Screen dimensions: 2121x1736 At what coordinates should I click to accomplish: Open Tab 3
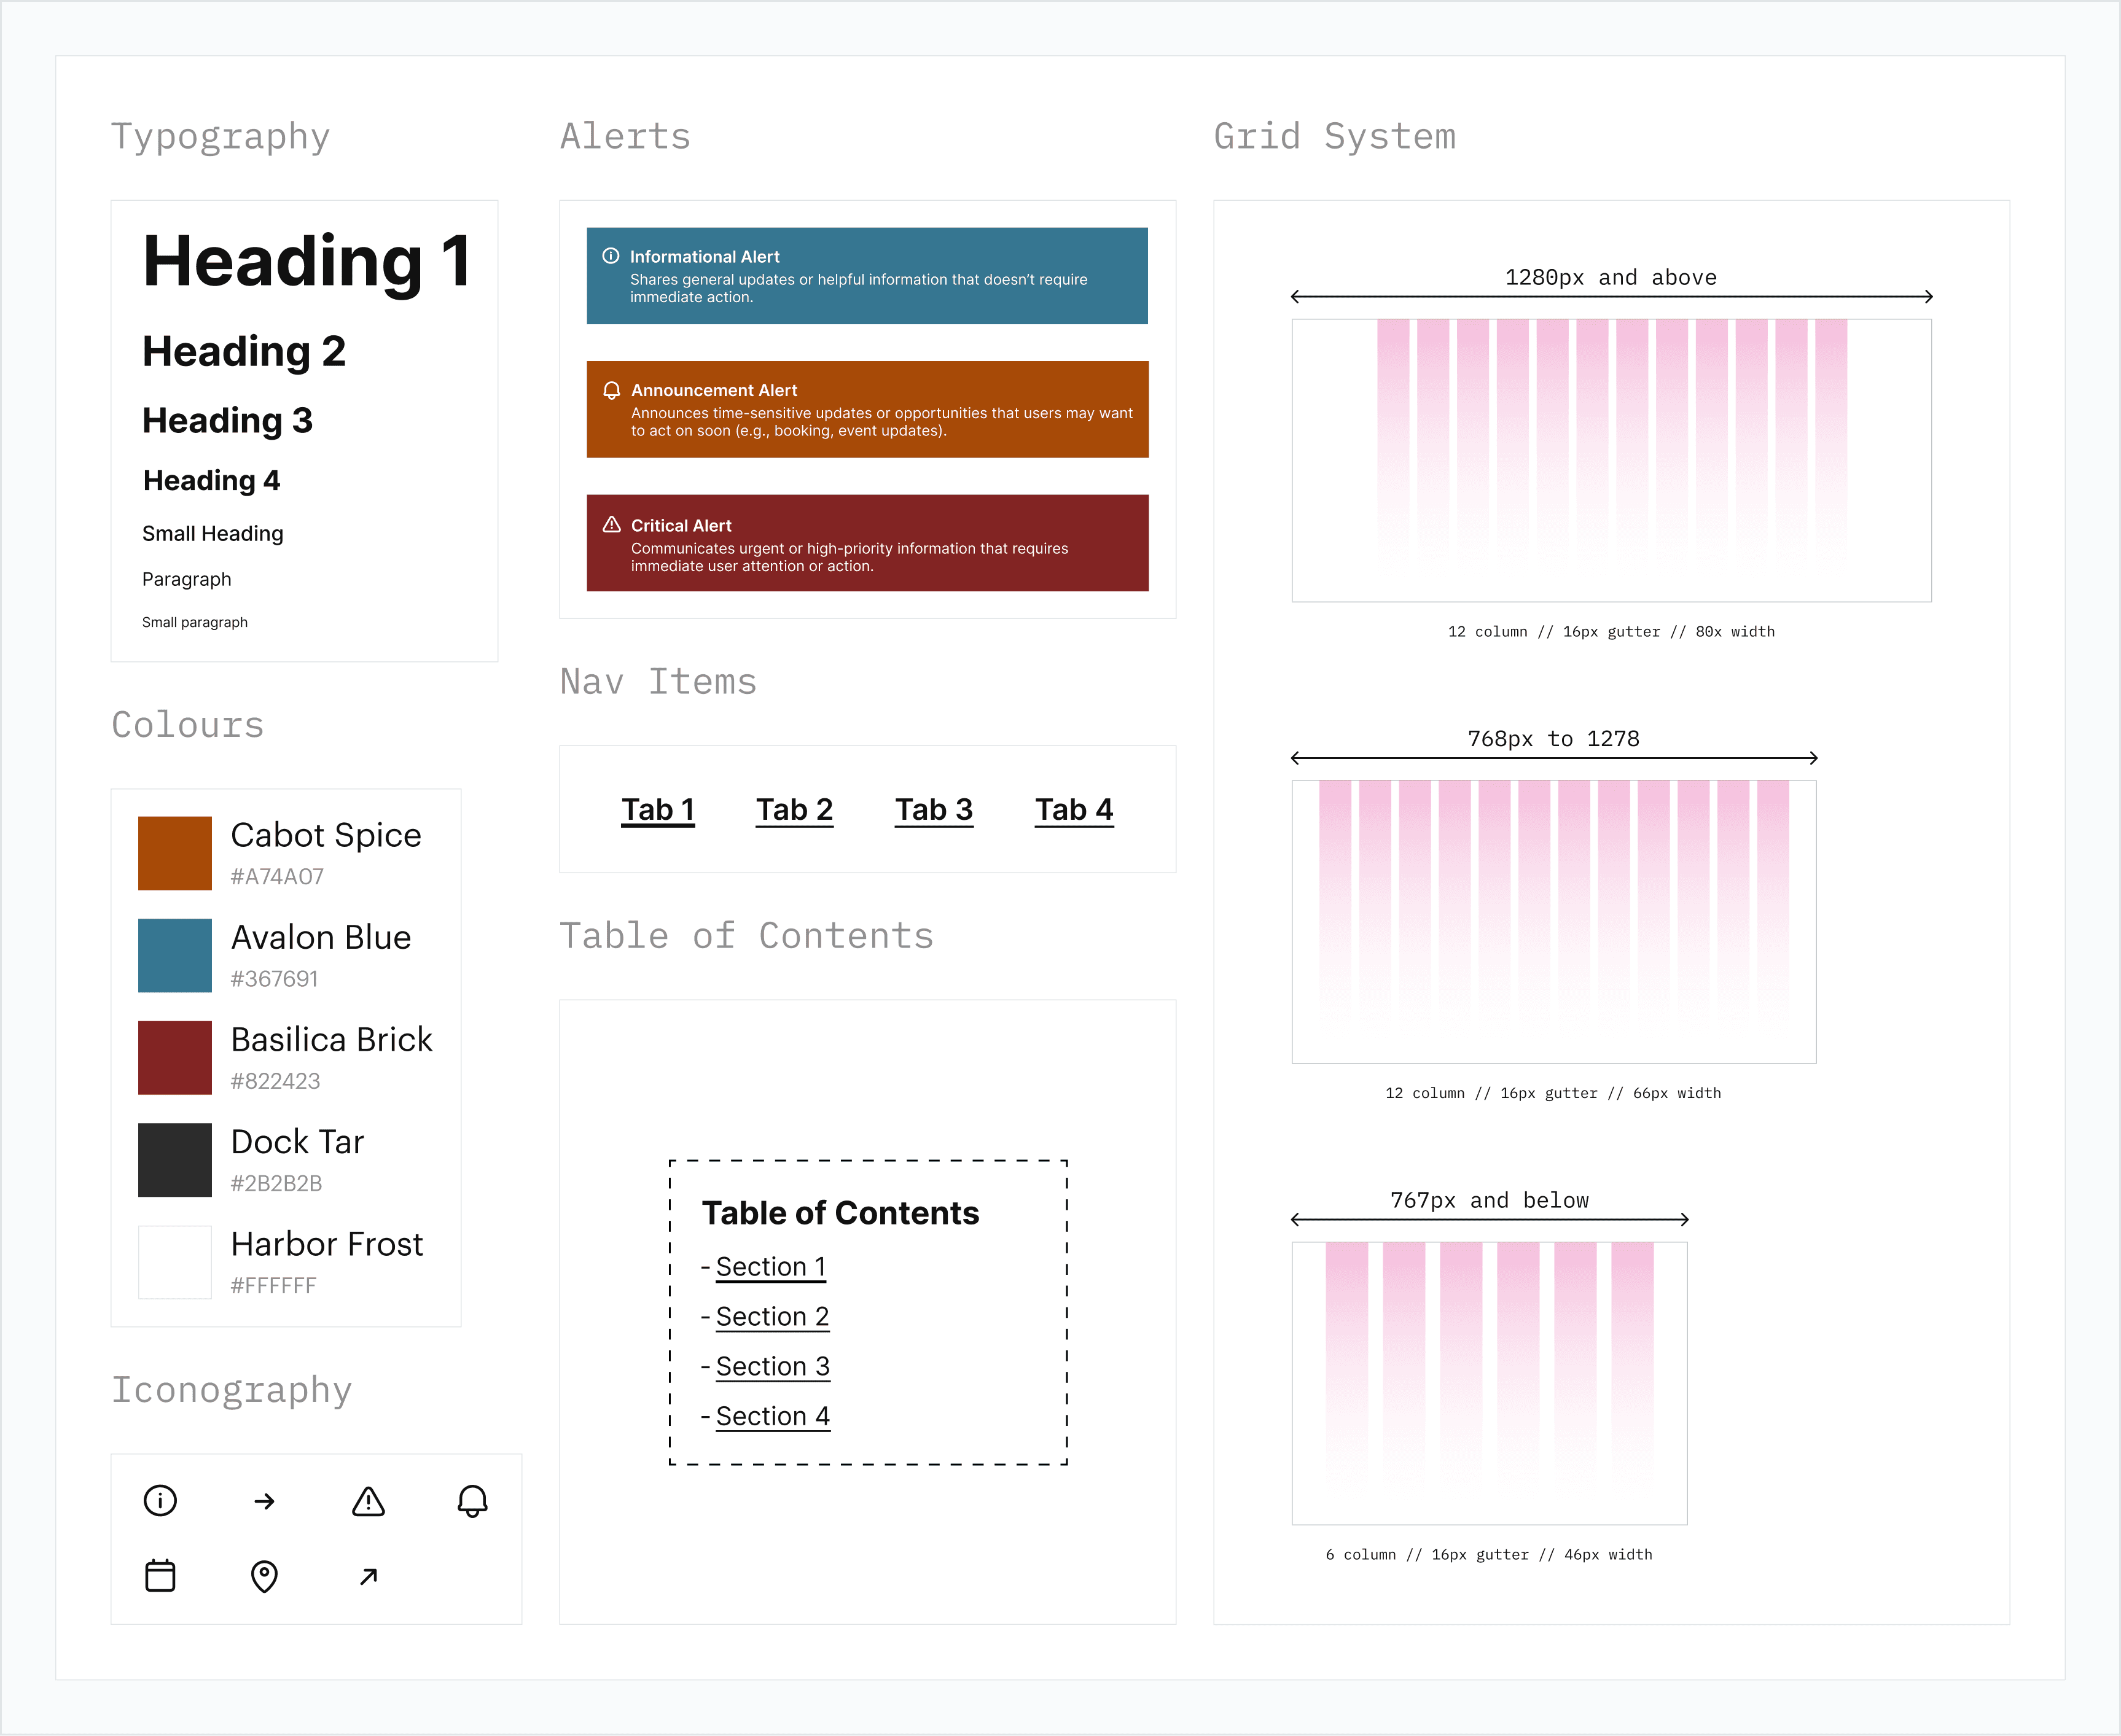coord(933,809)
